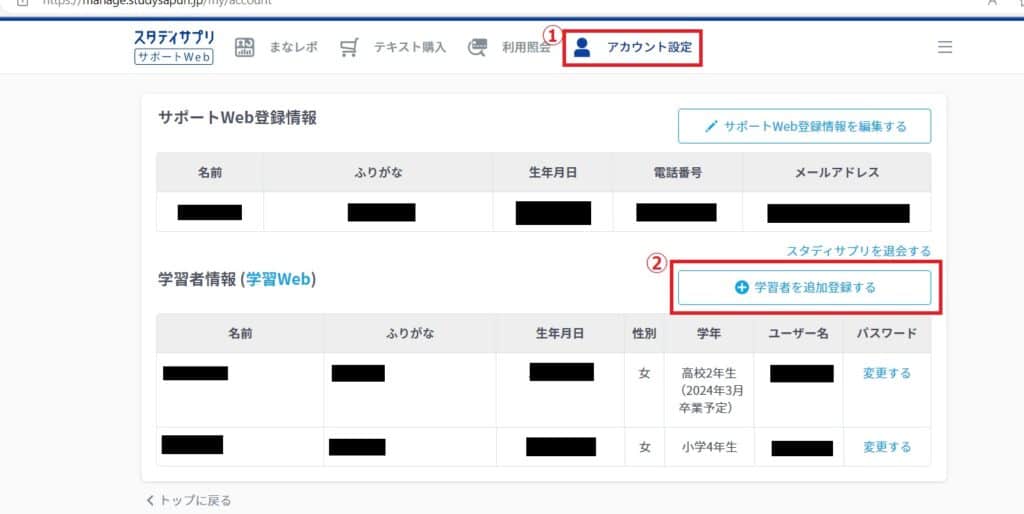Image resolution: width=1024 pixels, height=514 pixels.
Task: Open the テキスト購入 menu item
Action: click(410, 47)
